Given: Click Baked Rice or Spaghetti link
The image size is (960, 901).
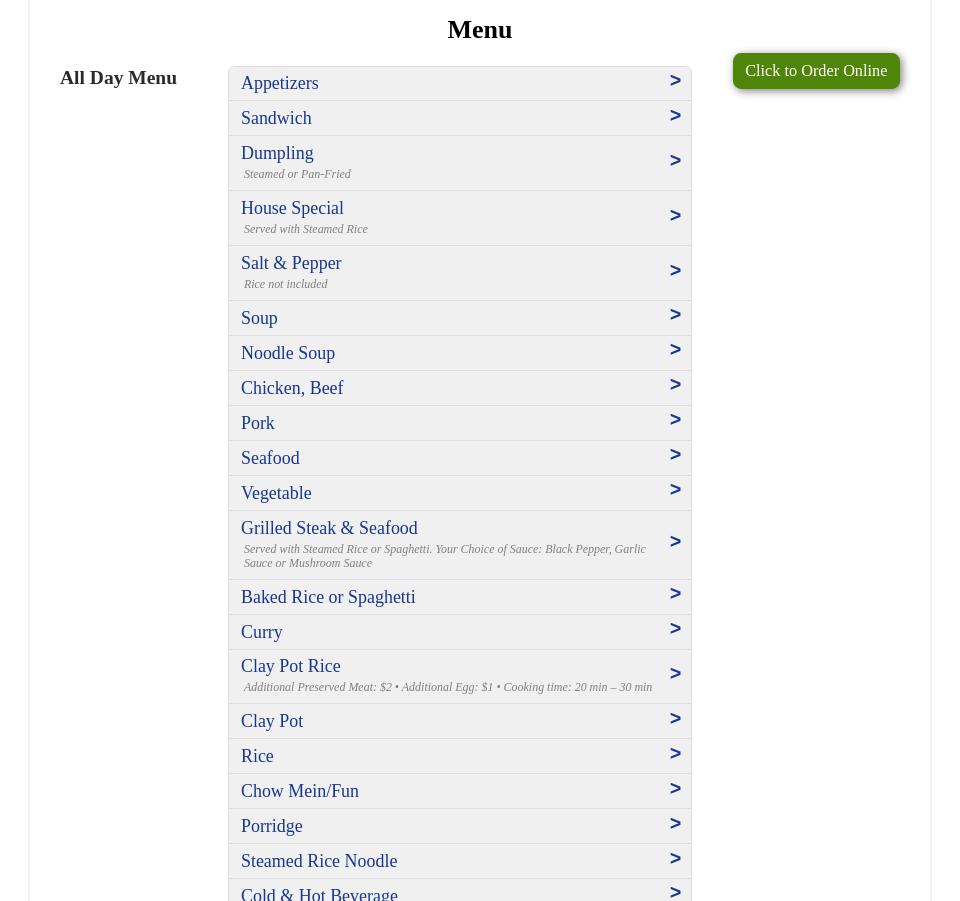Looking at the screenshot, I should point(328,597).
